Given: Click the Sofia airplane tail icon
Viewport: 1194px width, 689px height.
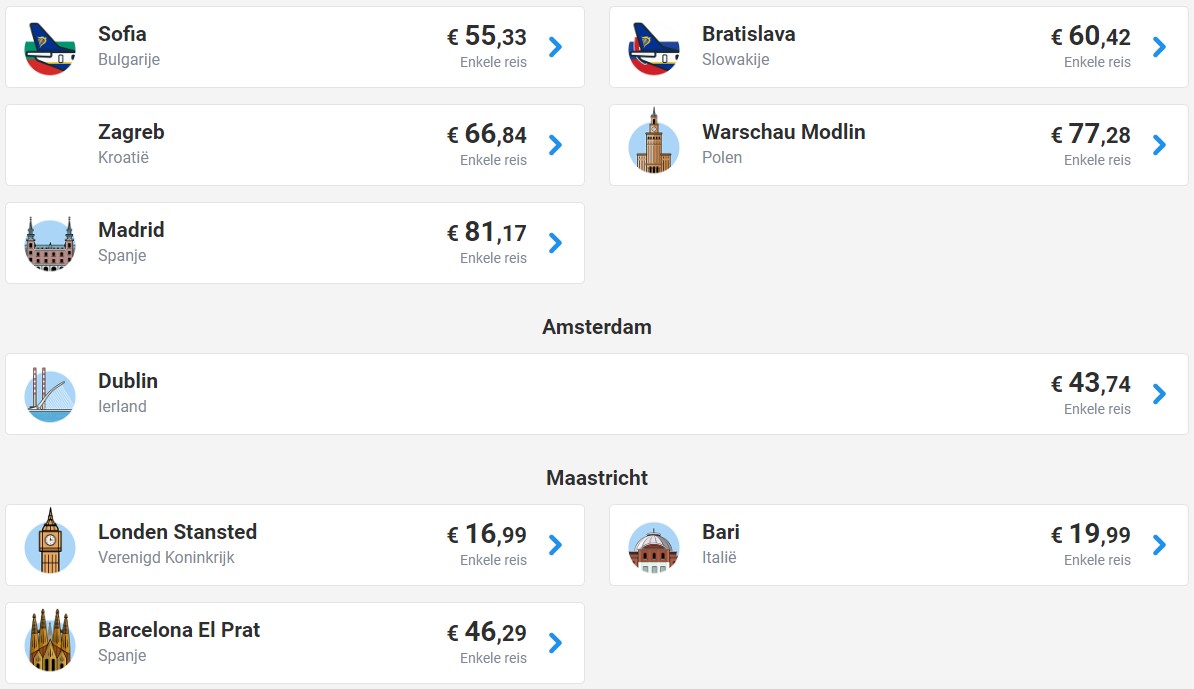Looking at the screenshot, I should coord(50,48).
